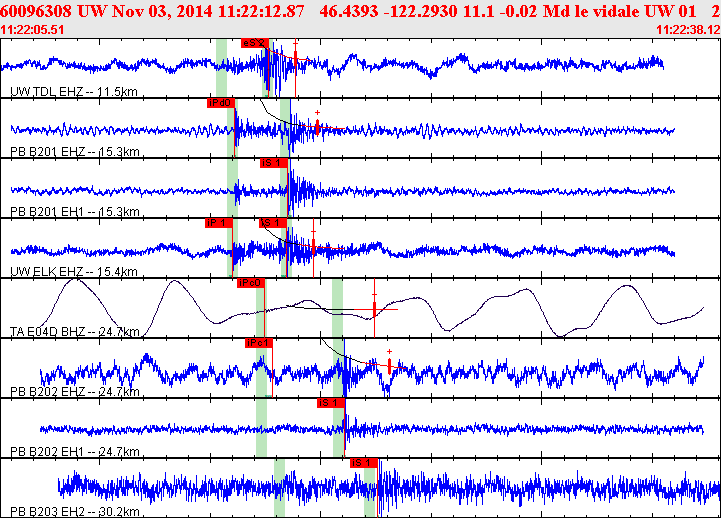The image size is (721, 518).
Task: Click the UW TDL EHZ station label
Action: coord(73,92)
